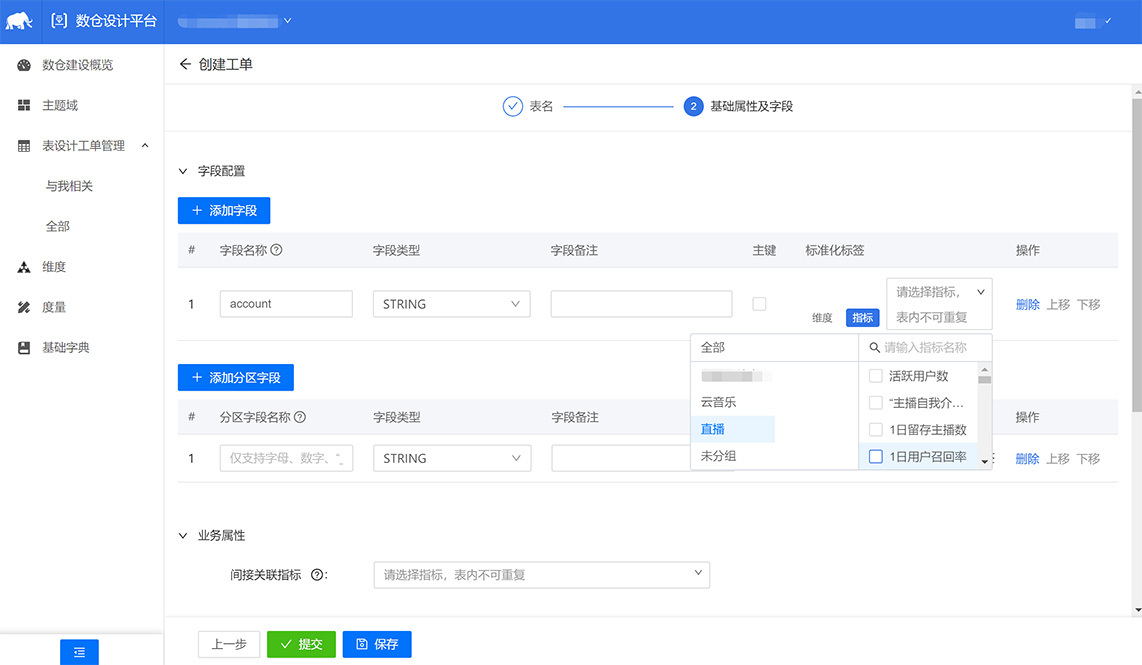The image size is (1142, 665).
Task: Submit the form with 提交 button
Action: pos(301,644)
